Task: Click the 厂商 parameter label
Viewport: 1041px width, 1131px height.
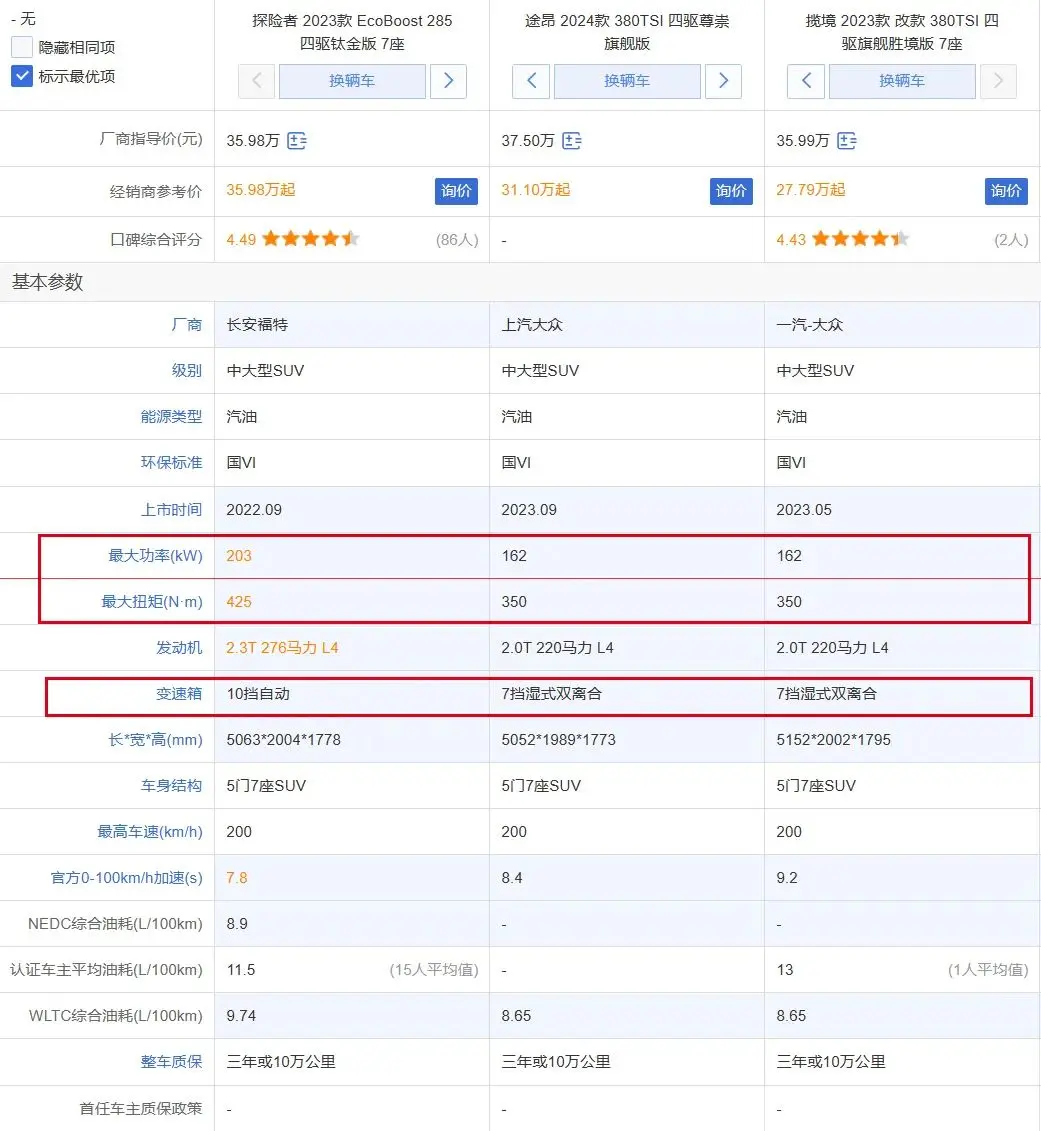Action: [187, 325]
